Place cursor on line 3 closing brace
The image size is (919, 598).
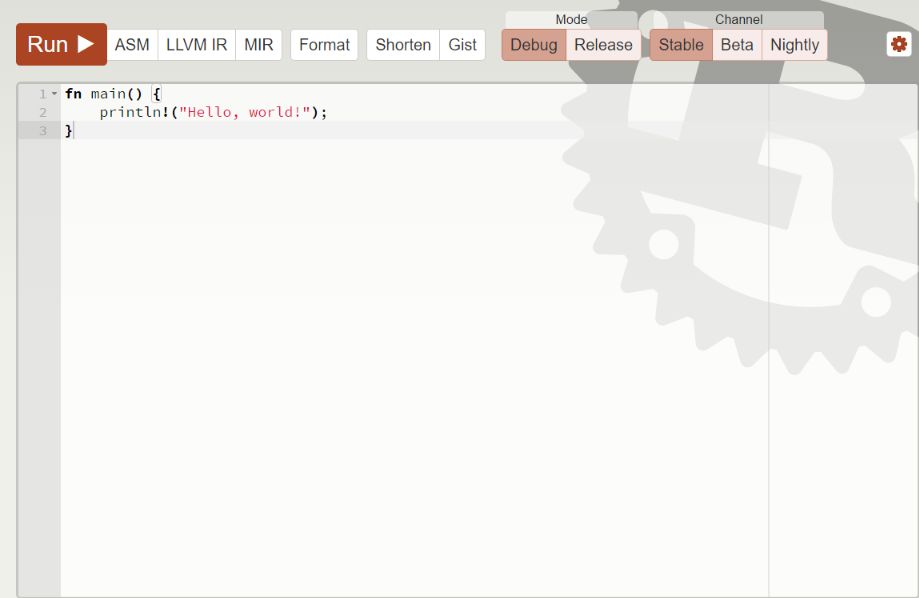[x=66, y=130]
